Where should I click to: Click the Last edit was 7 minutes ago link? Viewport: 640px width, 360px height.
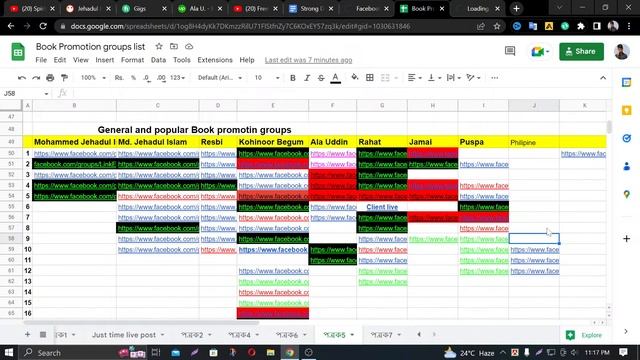(308, 60)
